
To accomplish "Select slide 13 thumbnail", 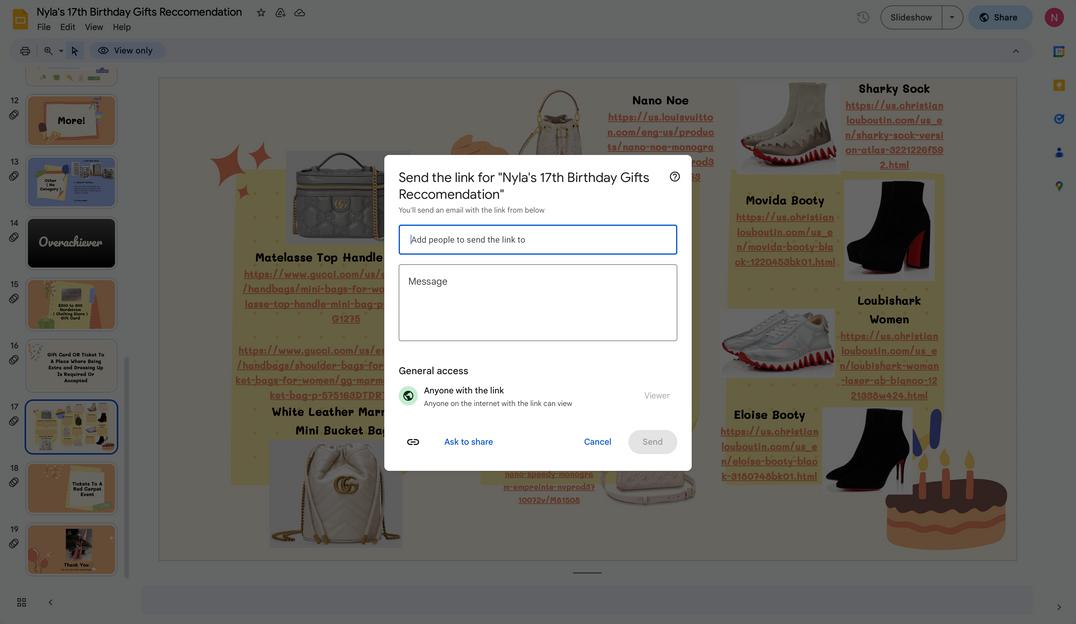I will (x=71, y=182).
